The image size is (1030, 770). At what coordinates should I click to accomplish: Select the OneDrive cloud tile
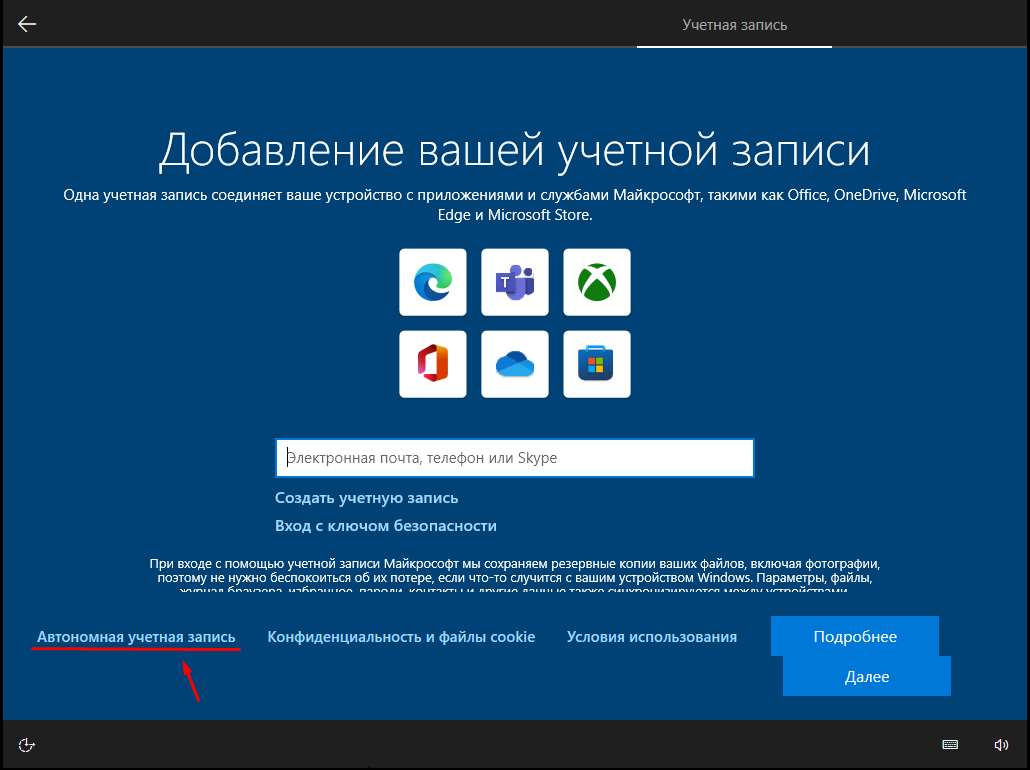click(515, 364)
